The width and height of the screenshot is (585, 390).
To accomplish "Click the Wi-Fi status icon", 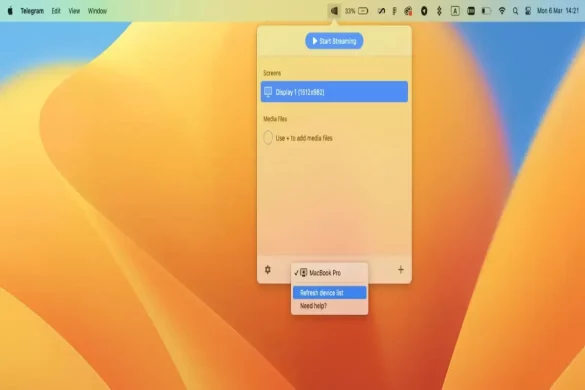I will 502,11.
